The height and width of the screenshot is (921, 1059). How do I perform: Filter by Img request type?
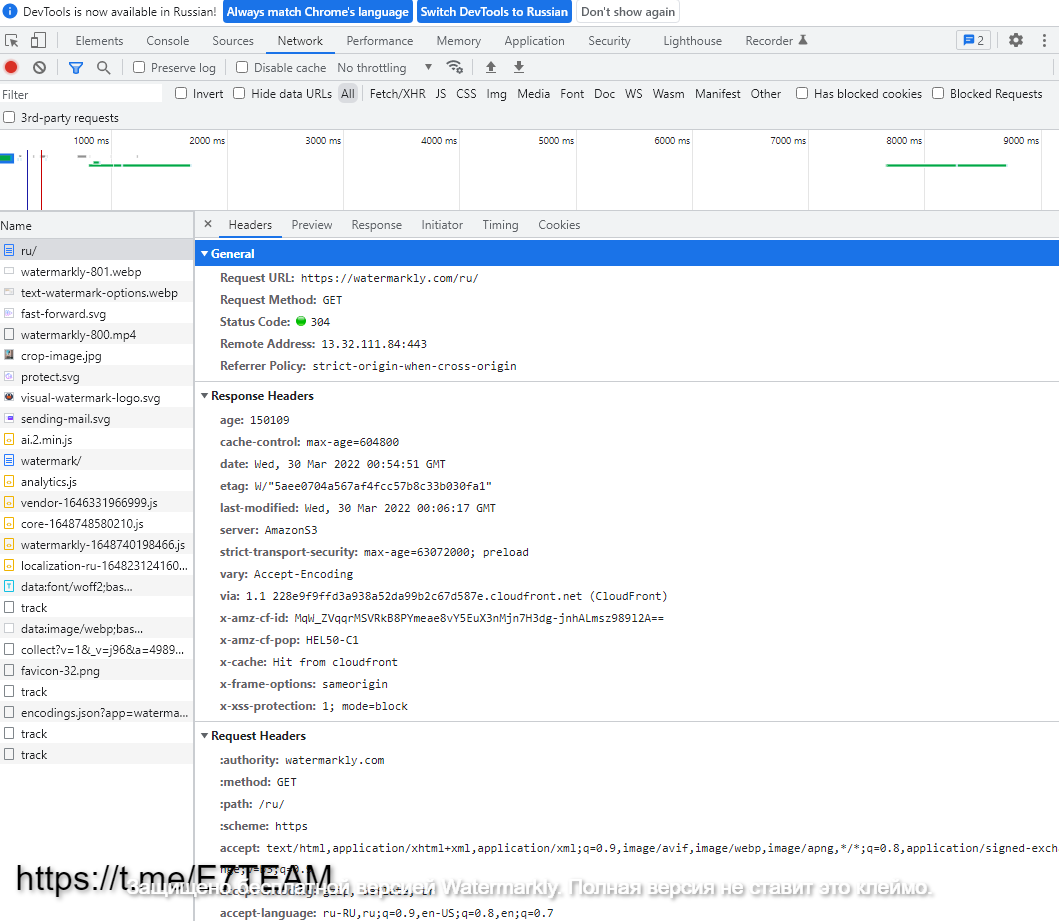click(x=496, y=94)
